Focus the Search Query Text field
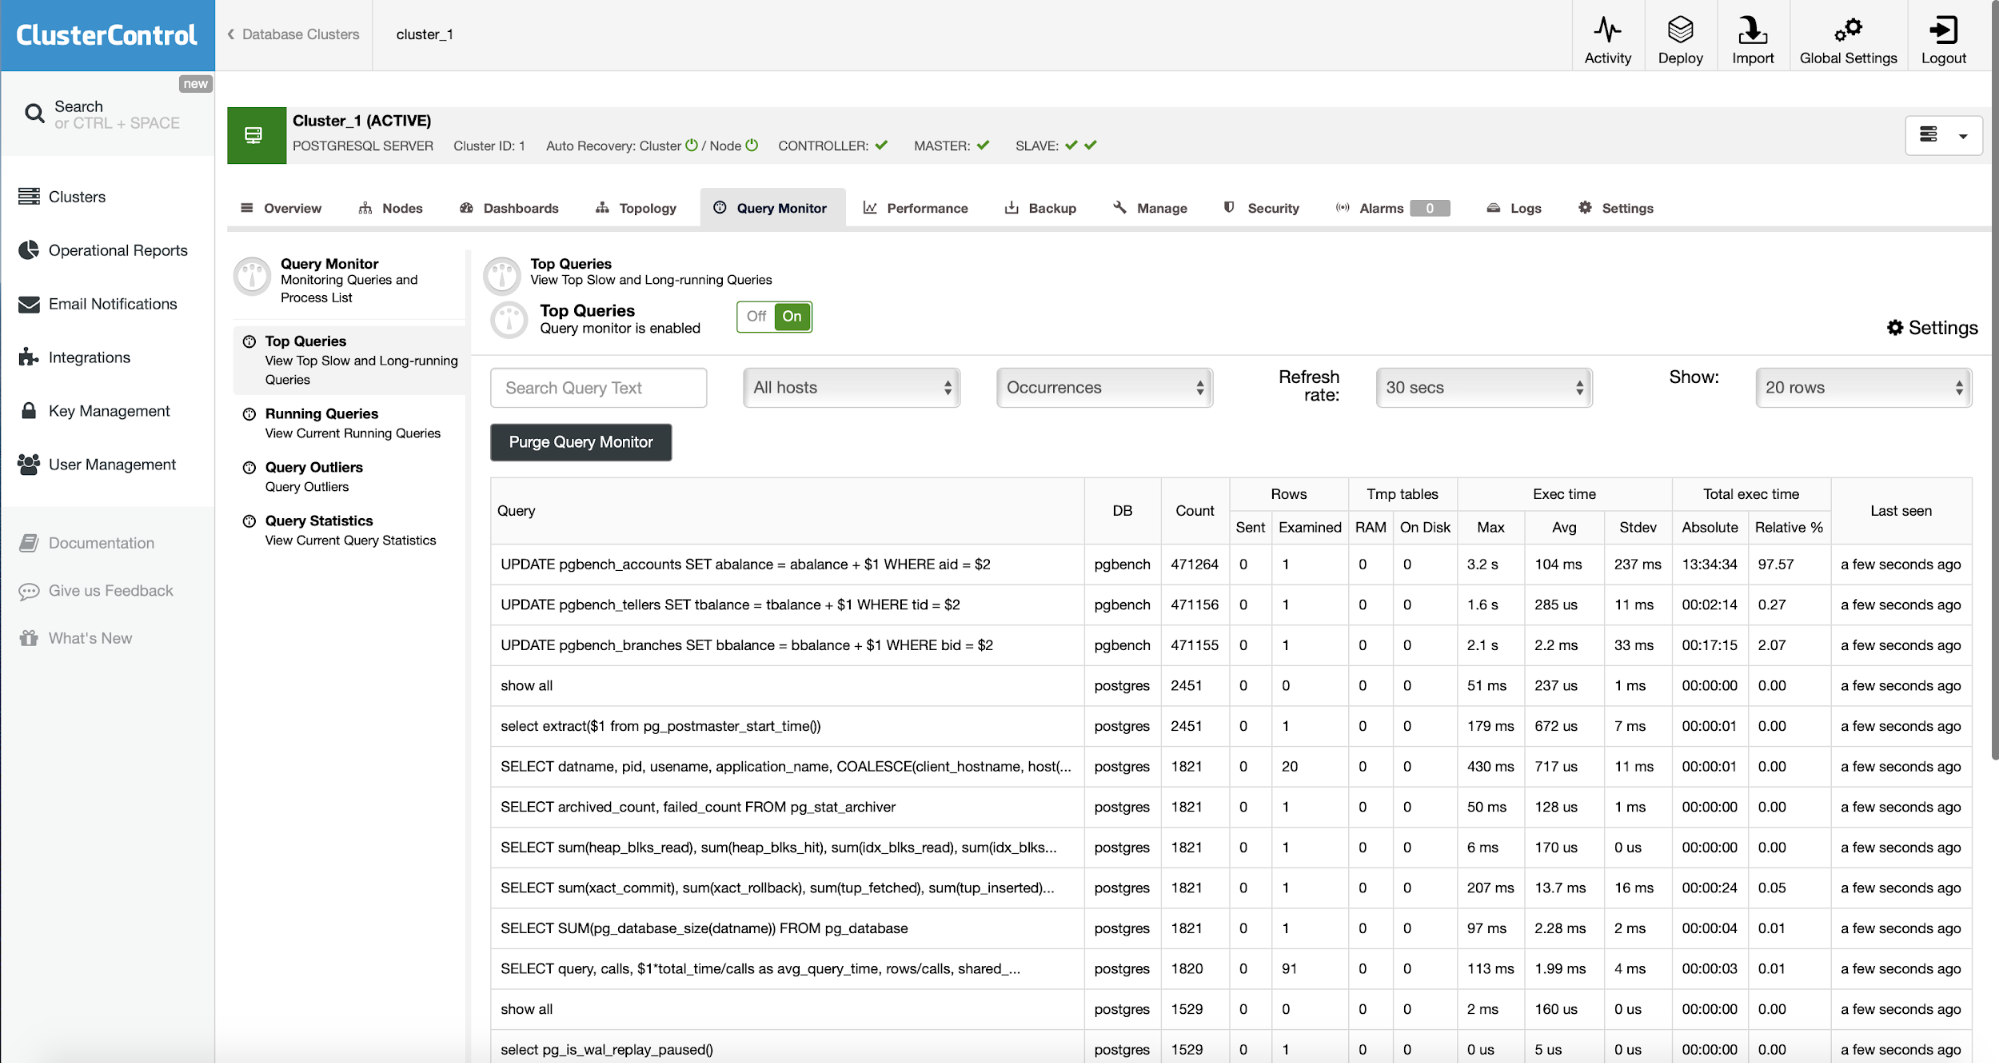This screenshot has width=1999, height=1064. pos(598,388)
